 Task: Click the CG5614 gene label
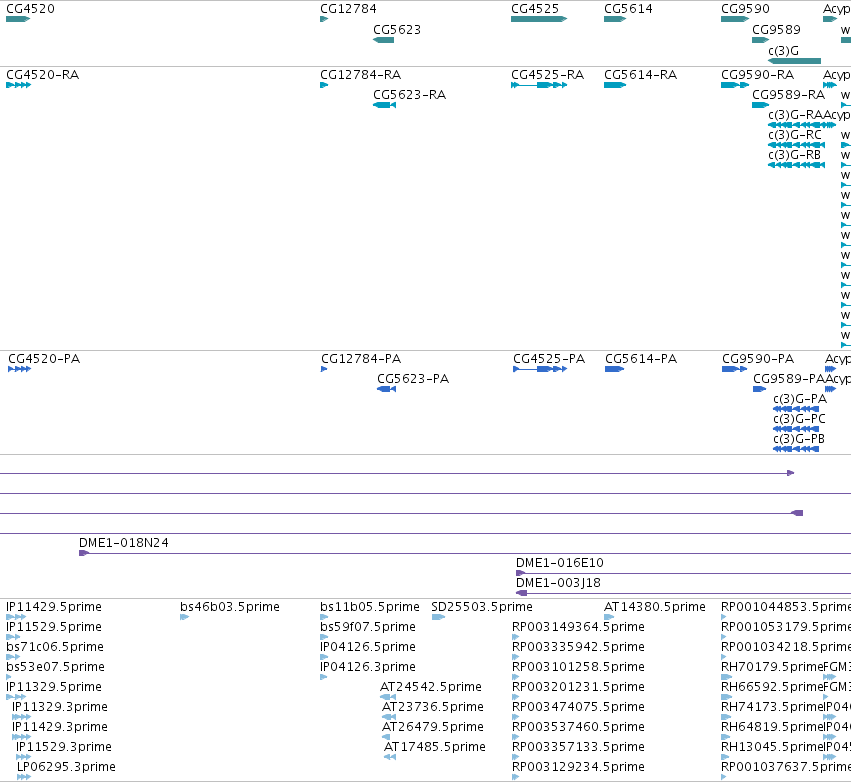coord(628,9)
